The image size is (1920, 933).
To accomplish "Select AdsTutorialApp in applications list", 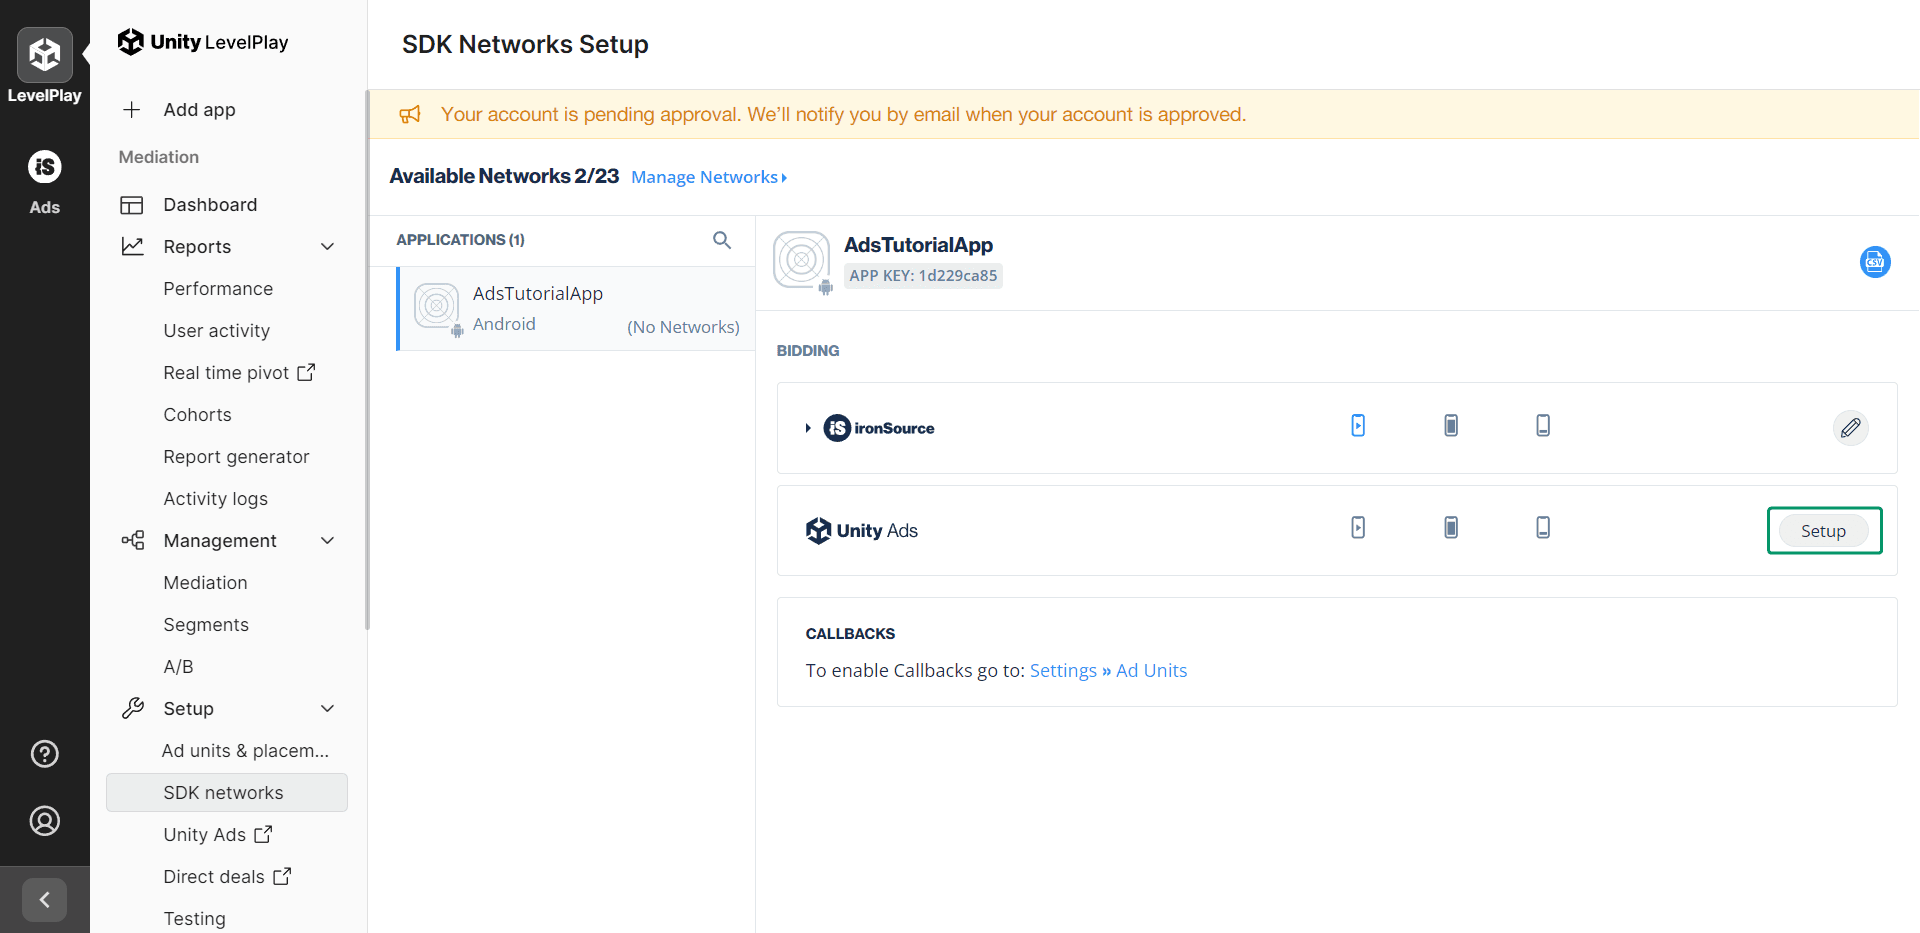I will tap(576, 309).
